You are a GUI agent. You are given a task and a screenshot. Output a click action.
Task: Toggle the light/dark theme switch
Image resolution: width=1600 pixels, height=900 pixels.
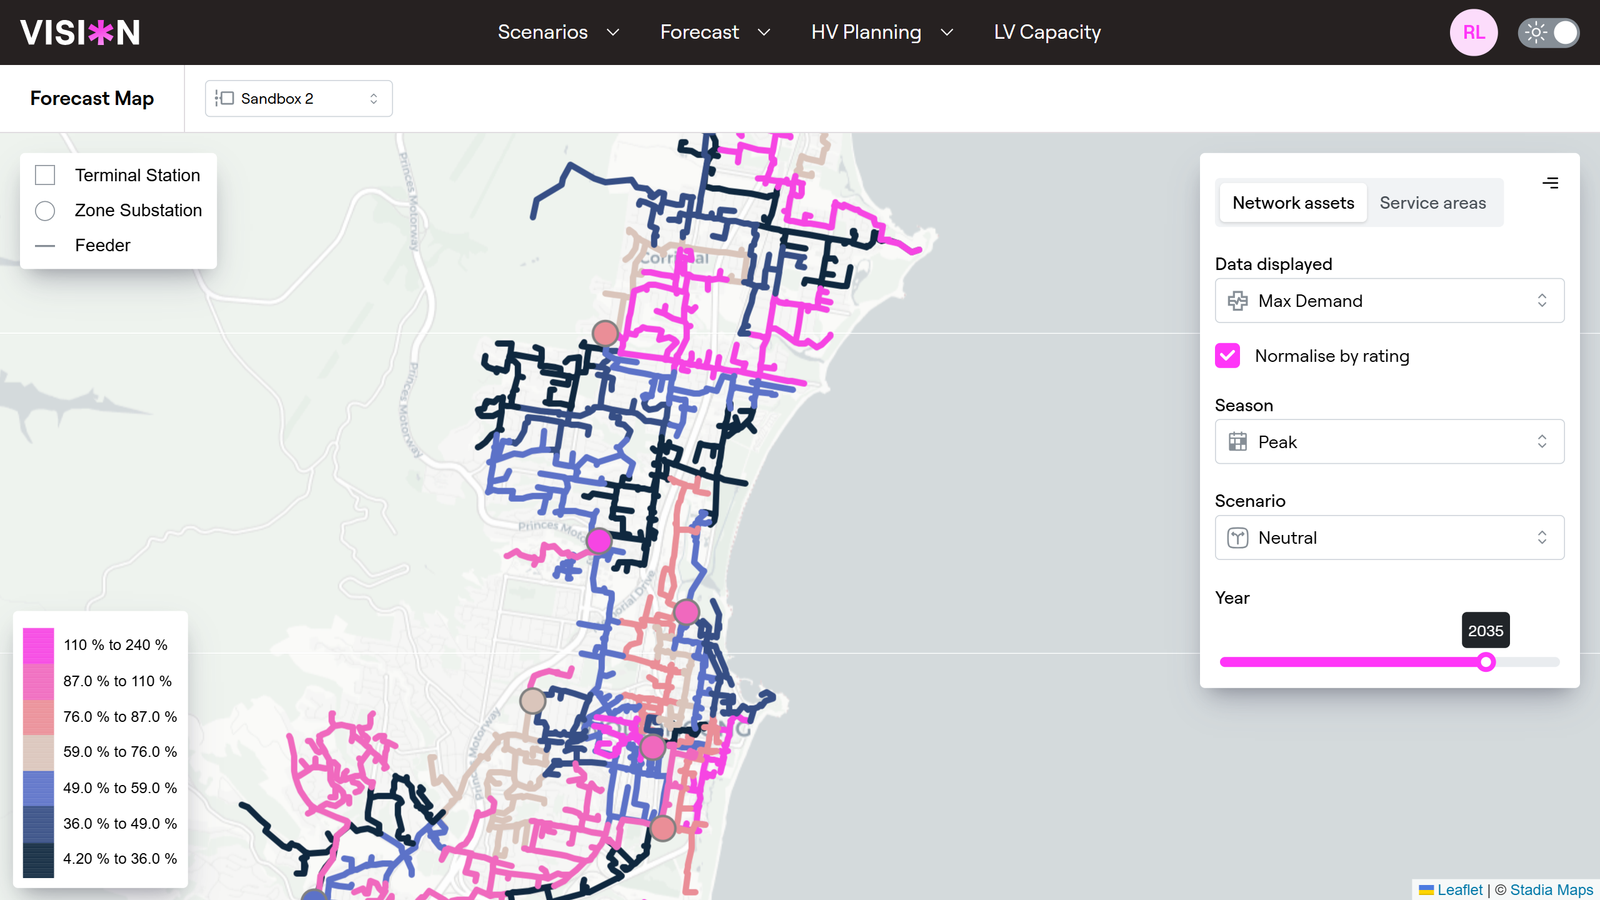click(x=1548, y=32)
